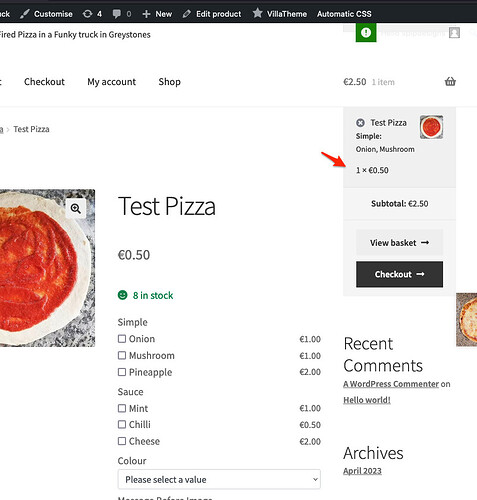Open the April 2023 archive link
The image size is (477, 500).
click(x=362, y=471)
